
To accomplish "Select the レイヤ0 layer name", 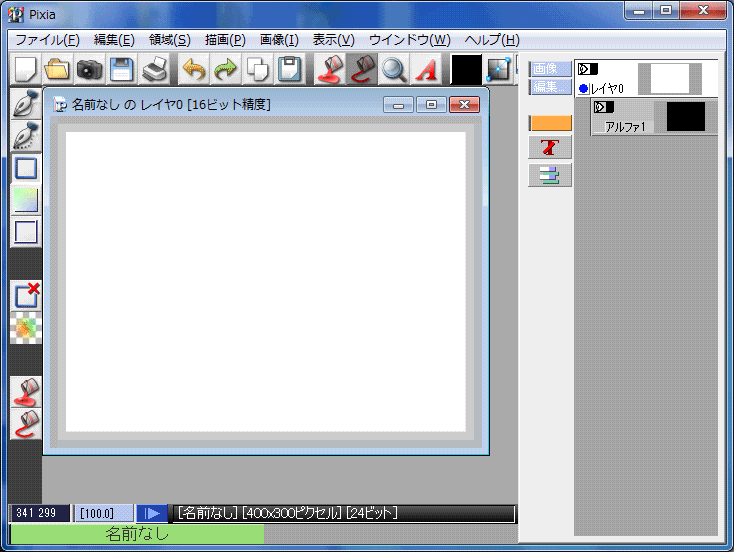I will pos(607,88).
